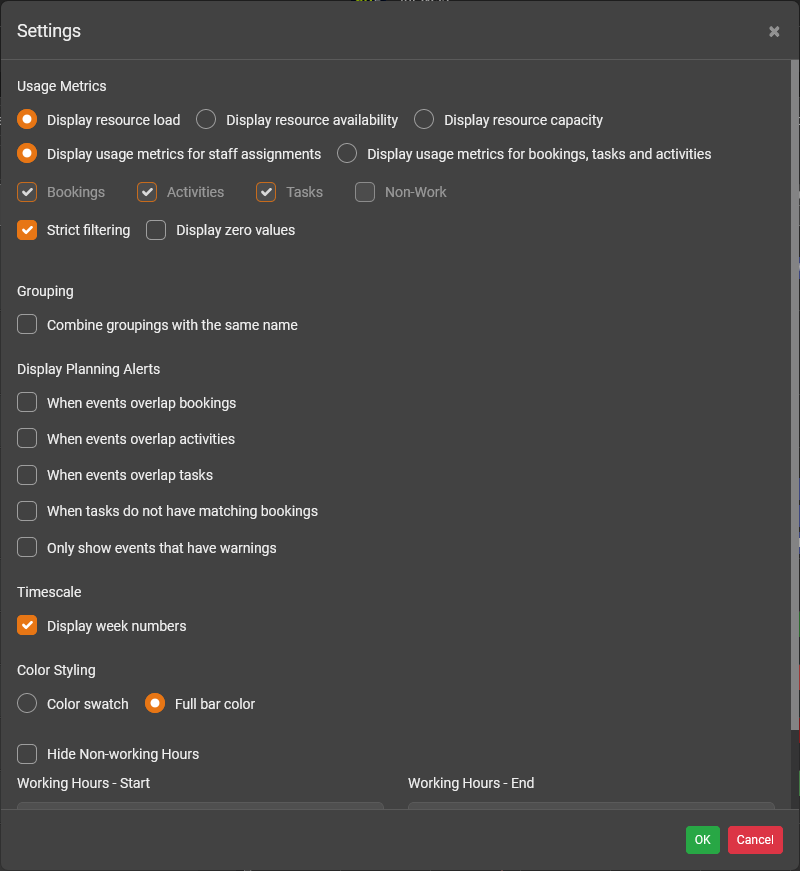Check When events overlap activities alert
The image size is (800, 871).
28,439
